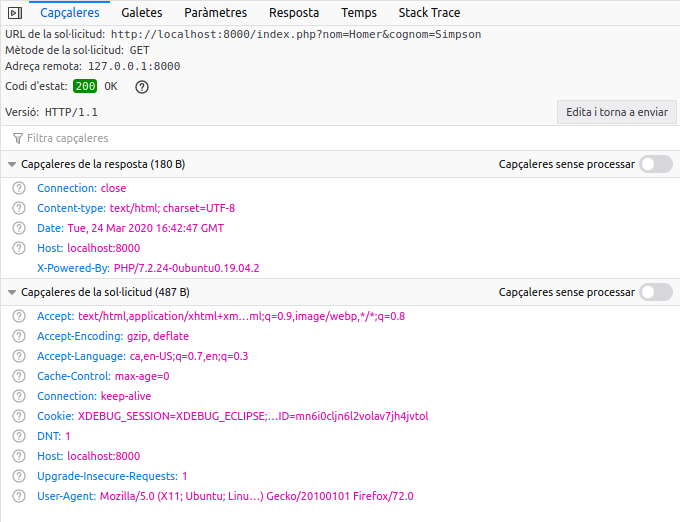
Task: Click help icon next to DNT header
Action: [x=19, y=436]
